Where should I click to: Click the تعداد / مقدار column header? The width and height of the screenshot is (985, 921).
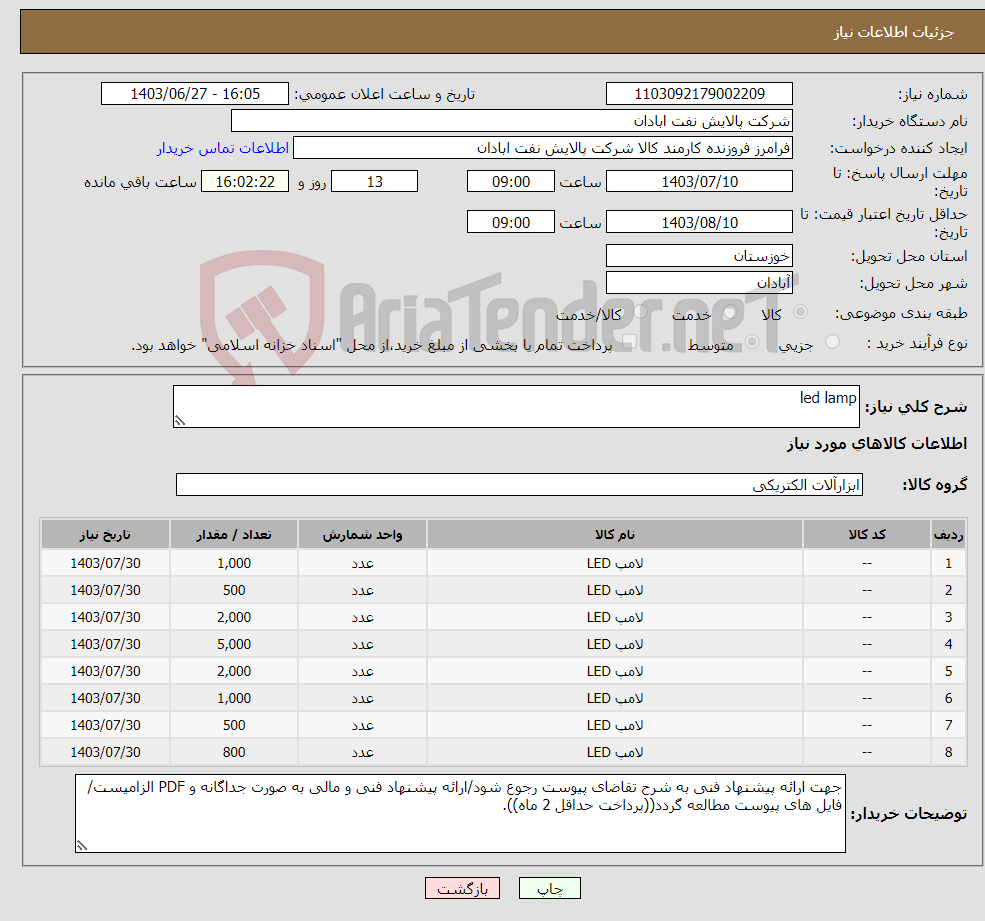[234, 535]
